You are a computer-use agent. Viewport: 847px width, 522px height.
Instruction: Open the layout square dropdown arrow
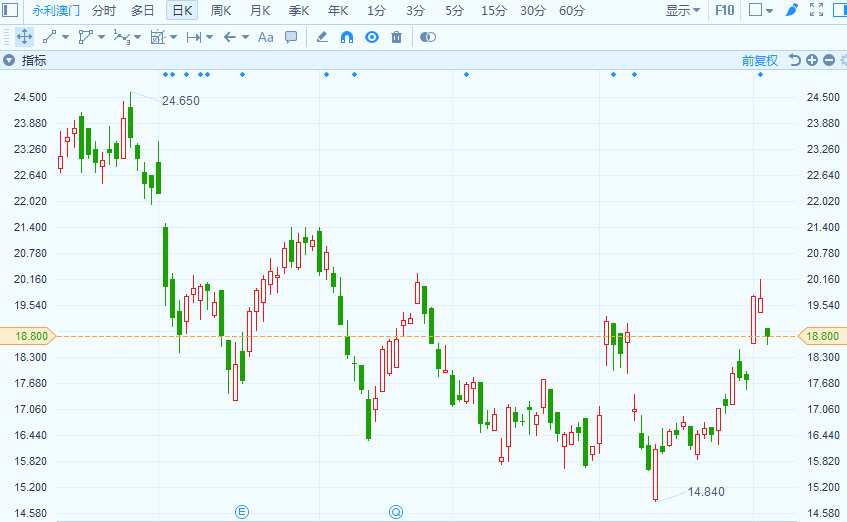click(769, 10)
